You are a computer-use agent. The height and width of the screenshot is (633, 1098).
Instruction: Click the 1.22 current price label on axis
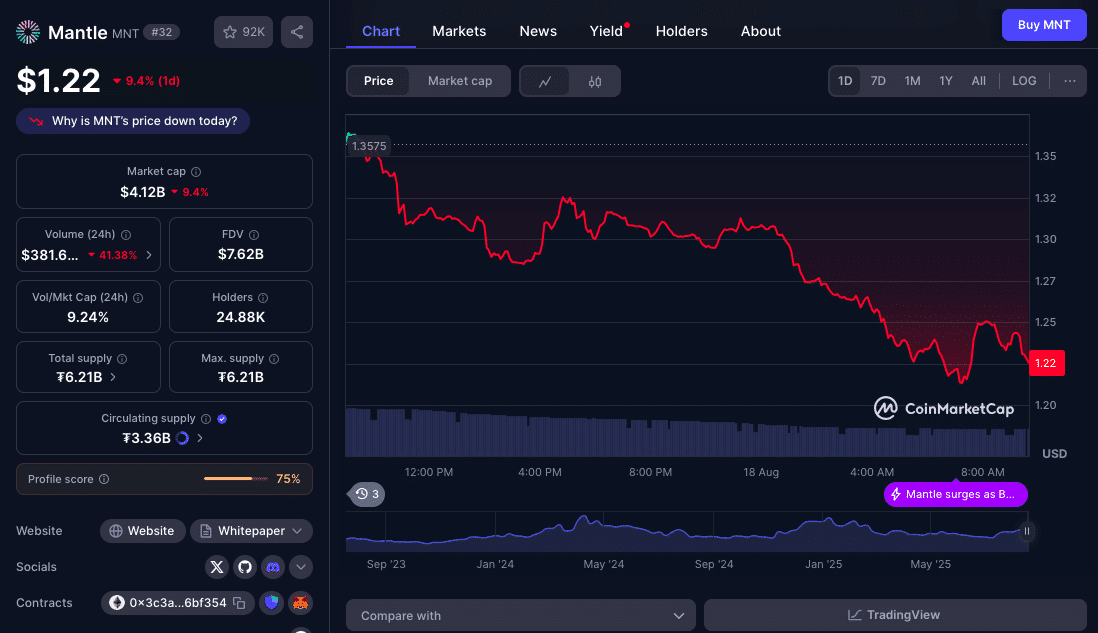1046,363
